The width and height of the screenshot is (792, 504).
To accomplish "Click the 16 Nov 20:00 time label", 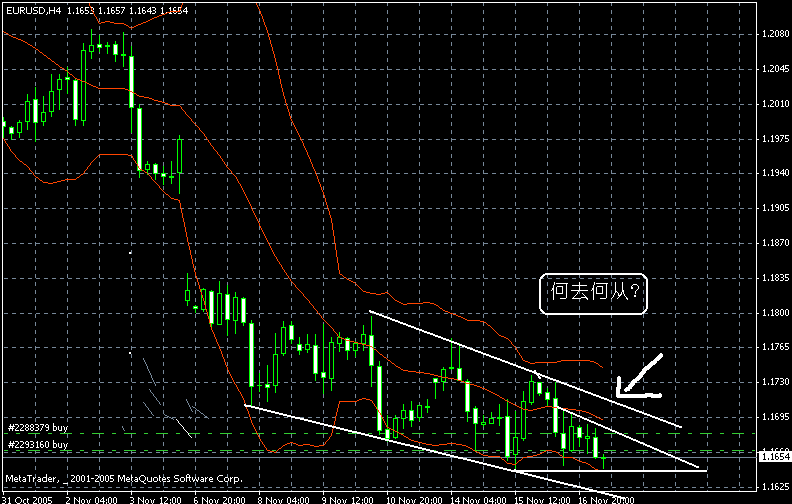I will pos(606,499).
